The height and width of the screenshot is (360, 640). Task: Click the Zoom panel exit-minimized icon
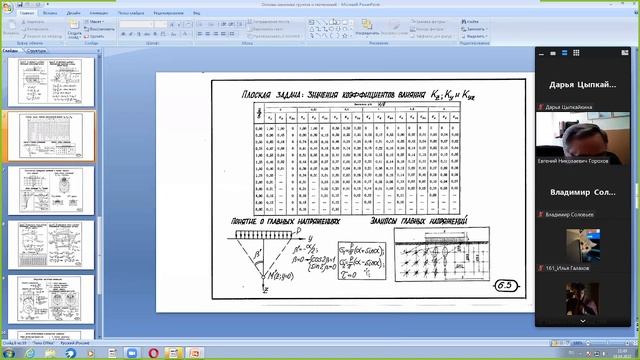625,53
